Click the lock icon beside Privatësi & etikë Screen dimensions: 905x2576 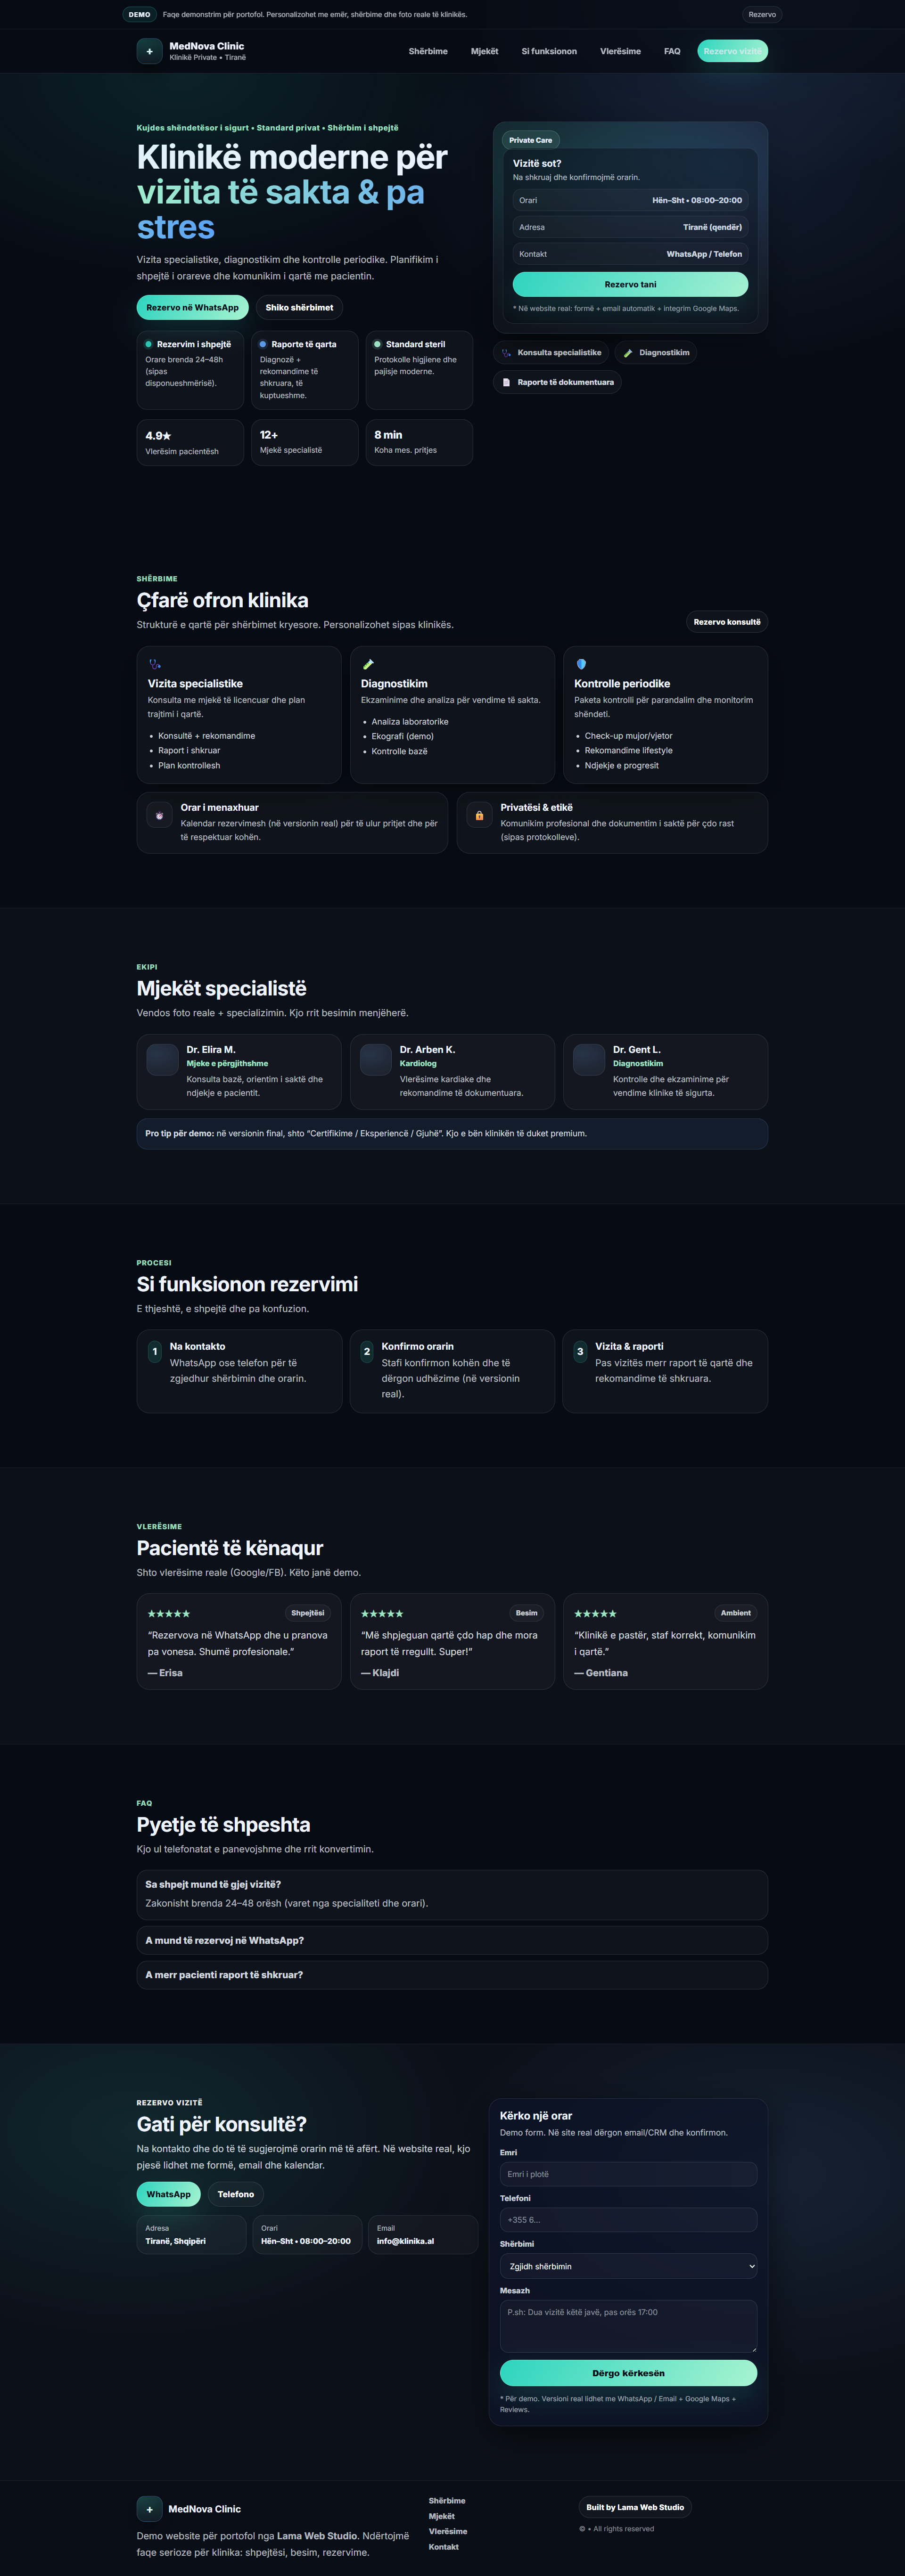click(x=479, y=815)
